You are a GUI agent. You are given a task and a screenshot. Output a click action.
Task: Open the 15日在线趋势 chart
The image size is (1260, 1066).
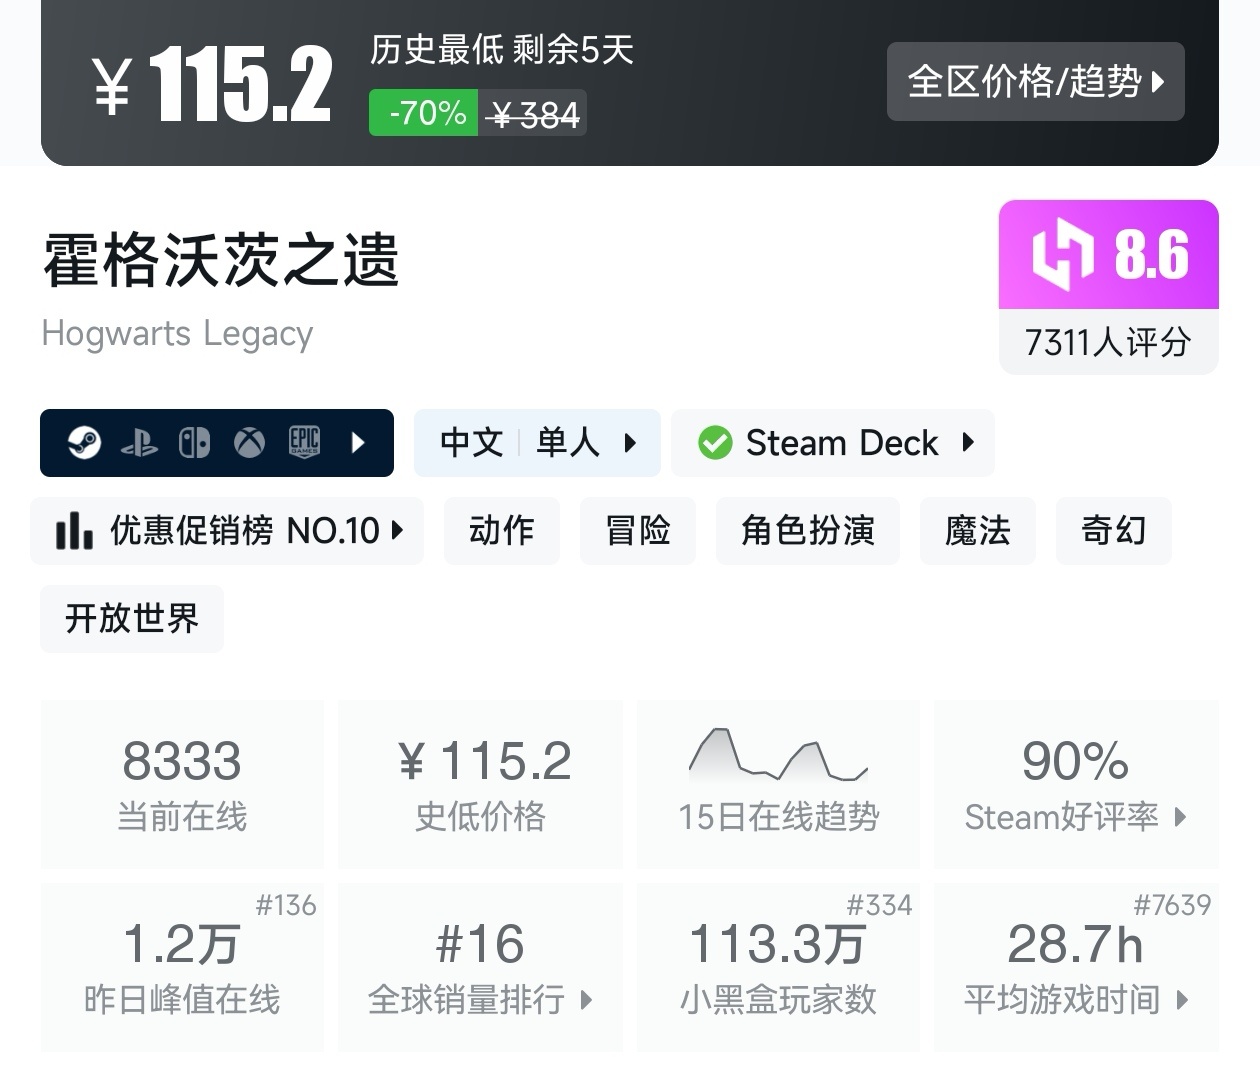coord(778,784)
